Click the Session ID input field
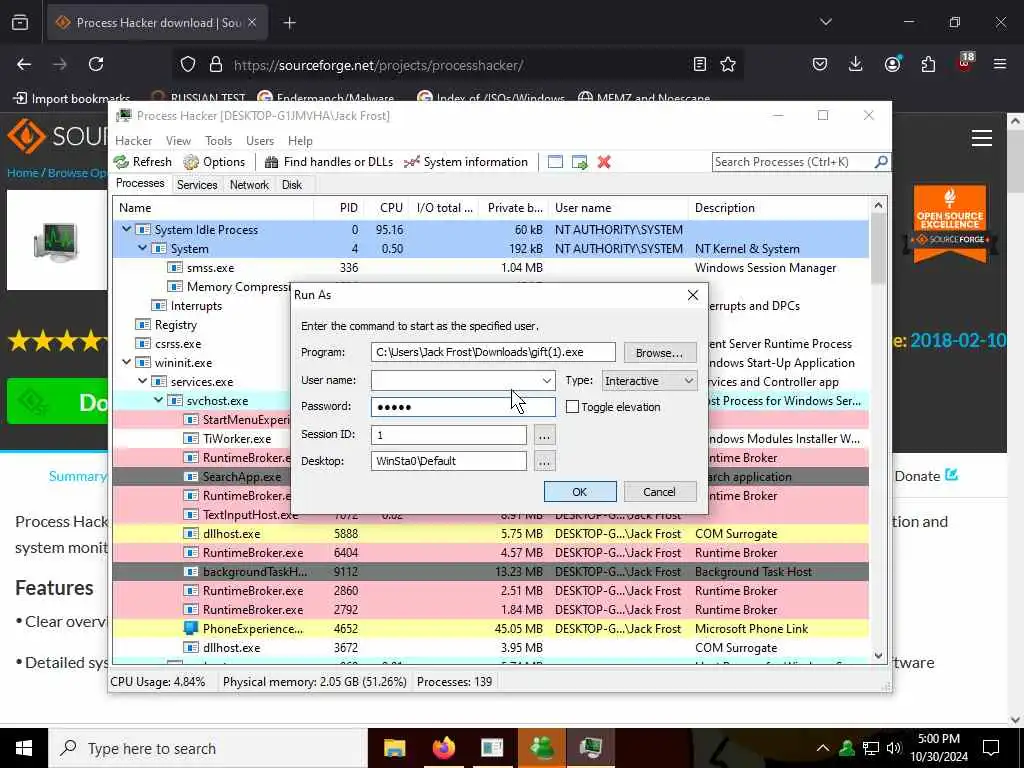This screenshot has height=768, width=1024. (x=449, y=435)
